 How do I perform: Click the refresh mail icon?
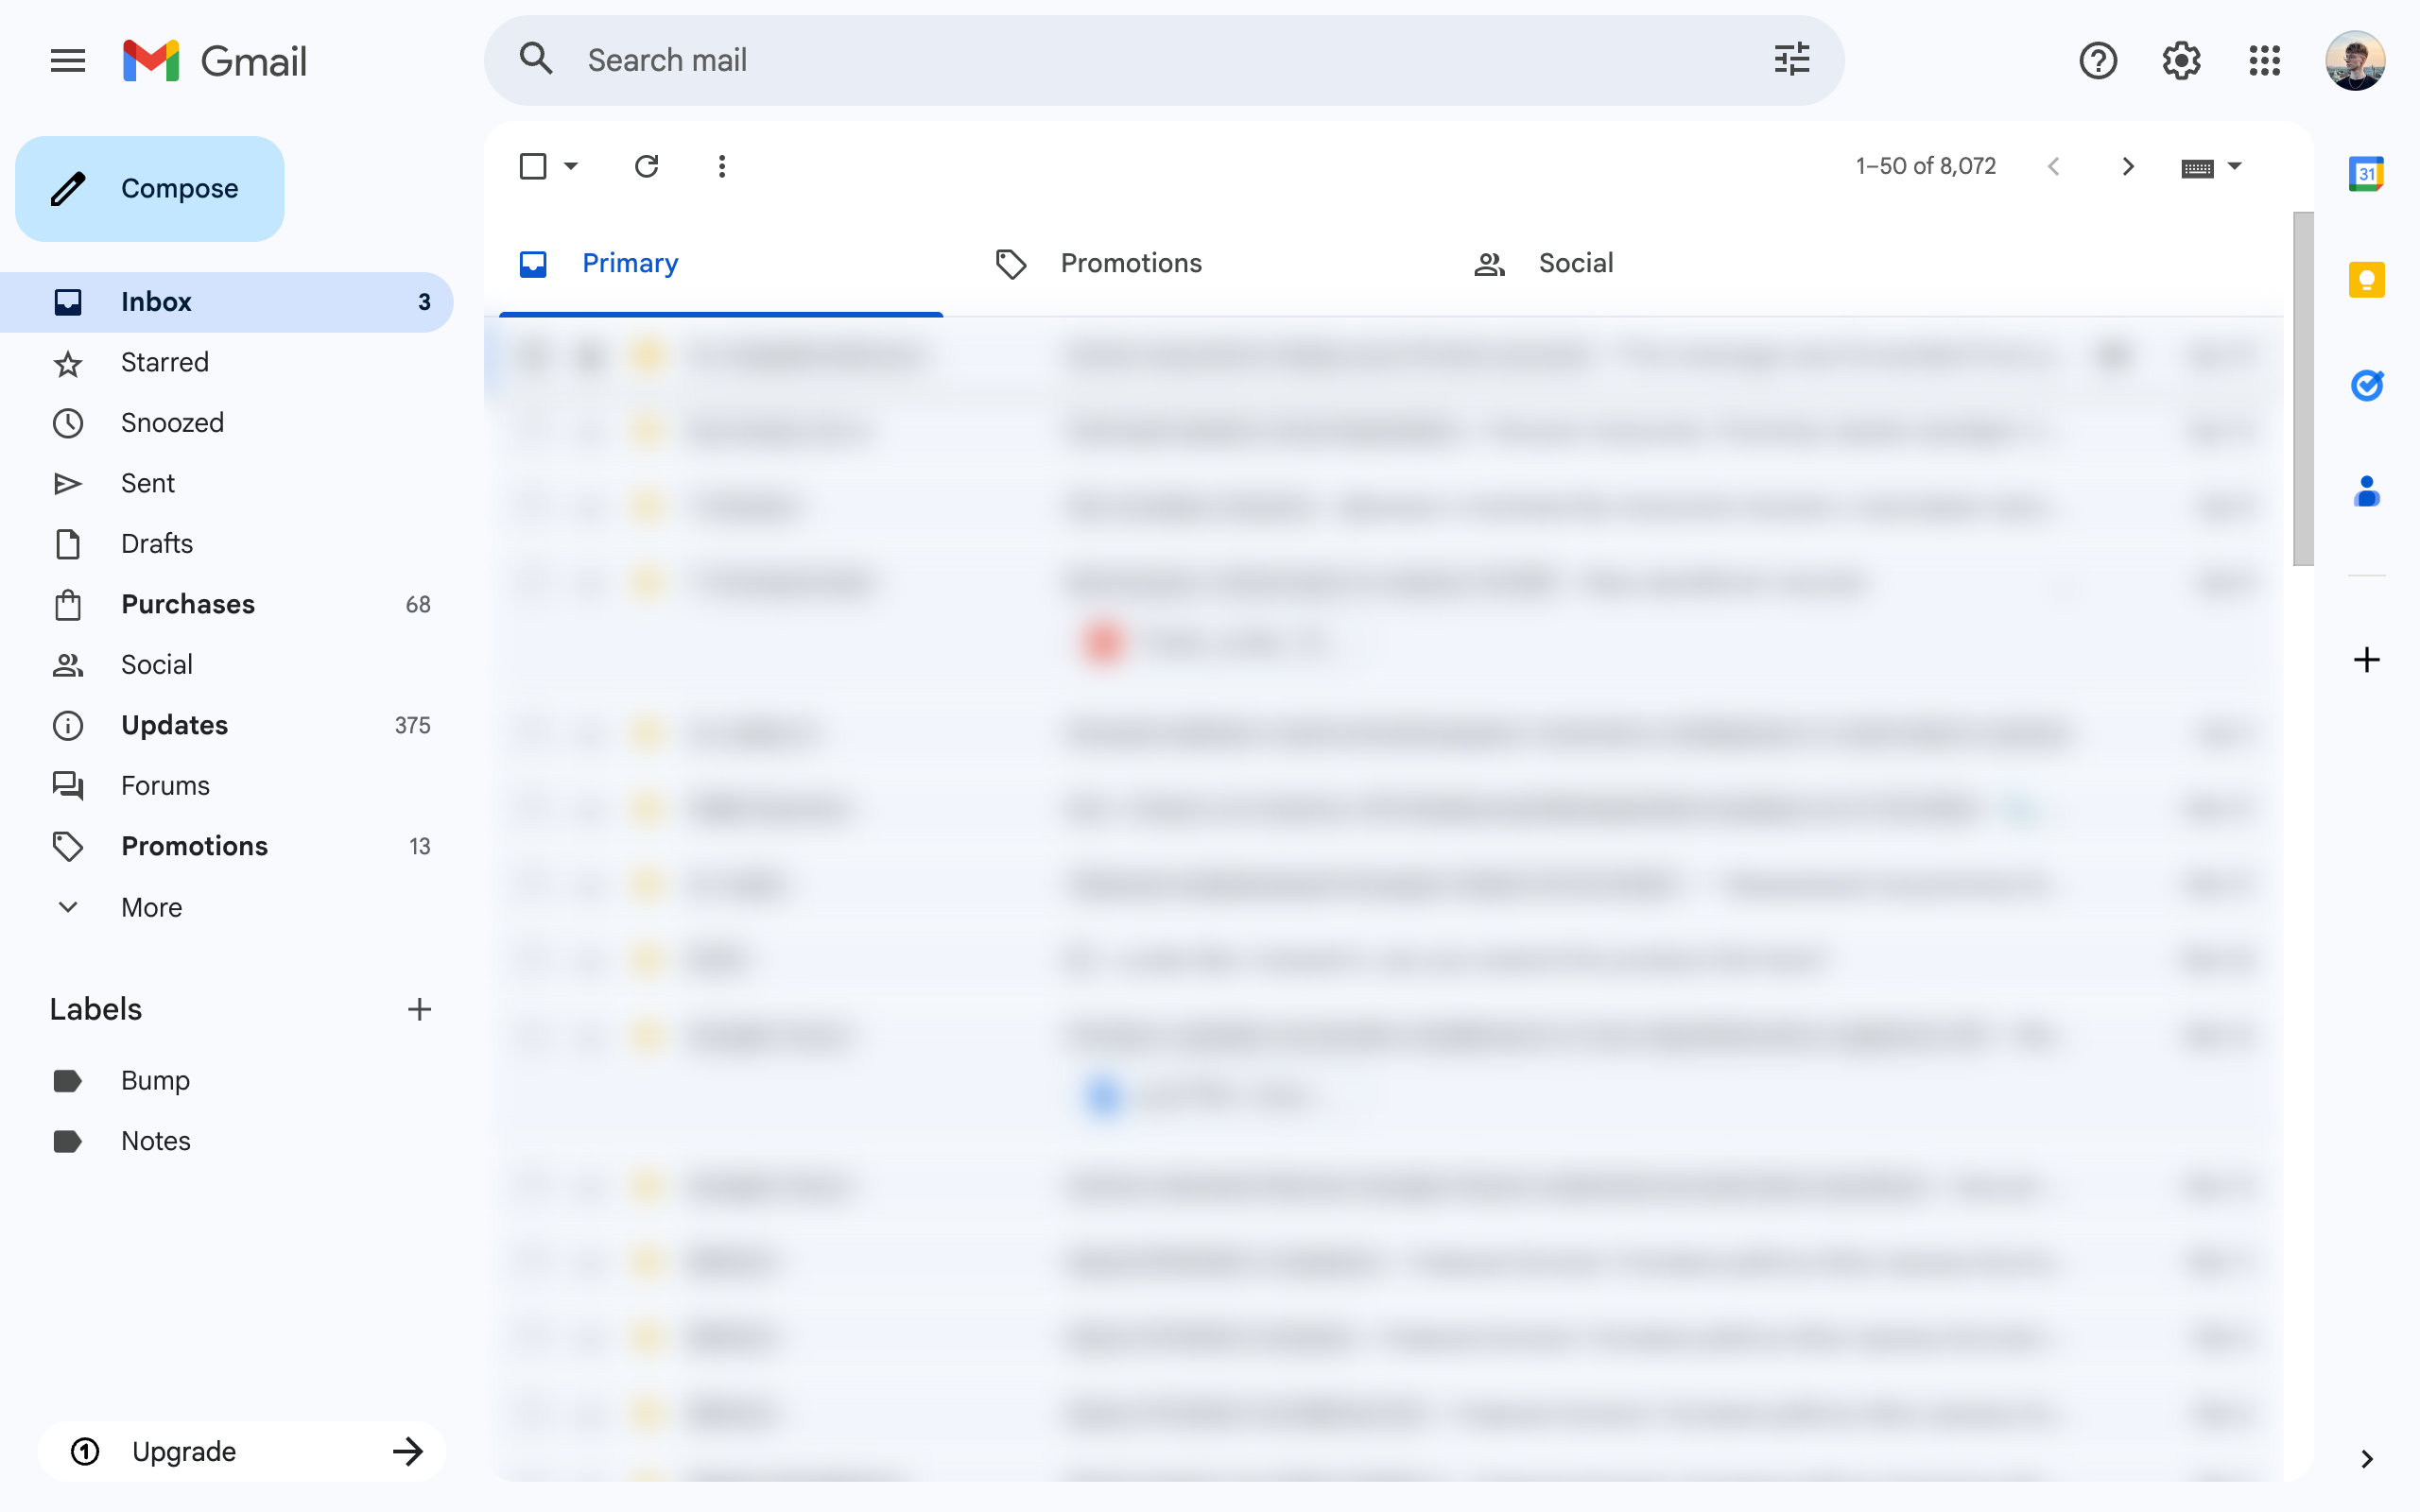coord(646,166)
